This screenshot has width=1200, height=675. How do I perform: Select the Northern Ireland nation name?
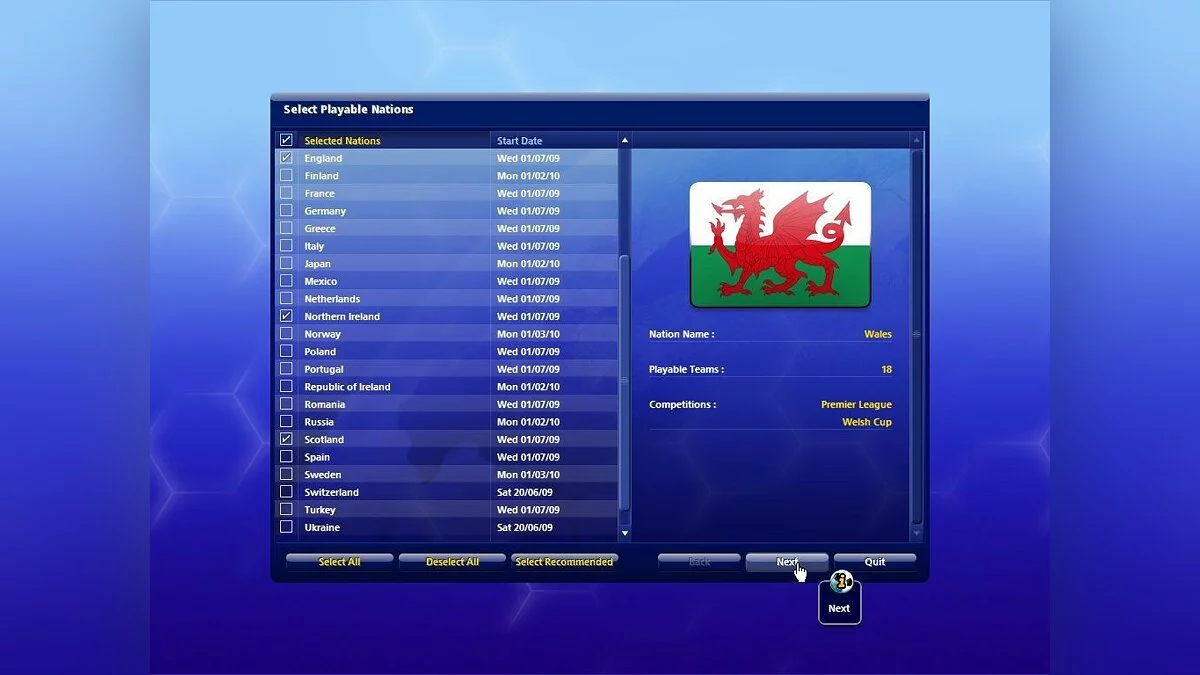click(x=342, y=317)
